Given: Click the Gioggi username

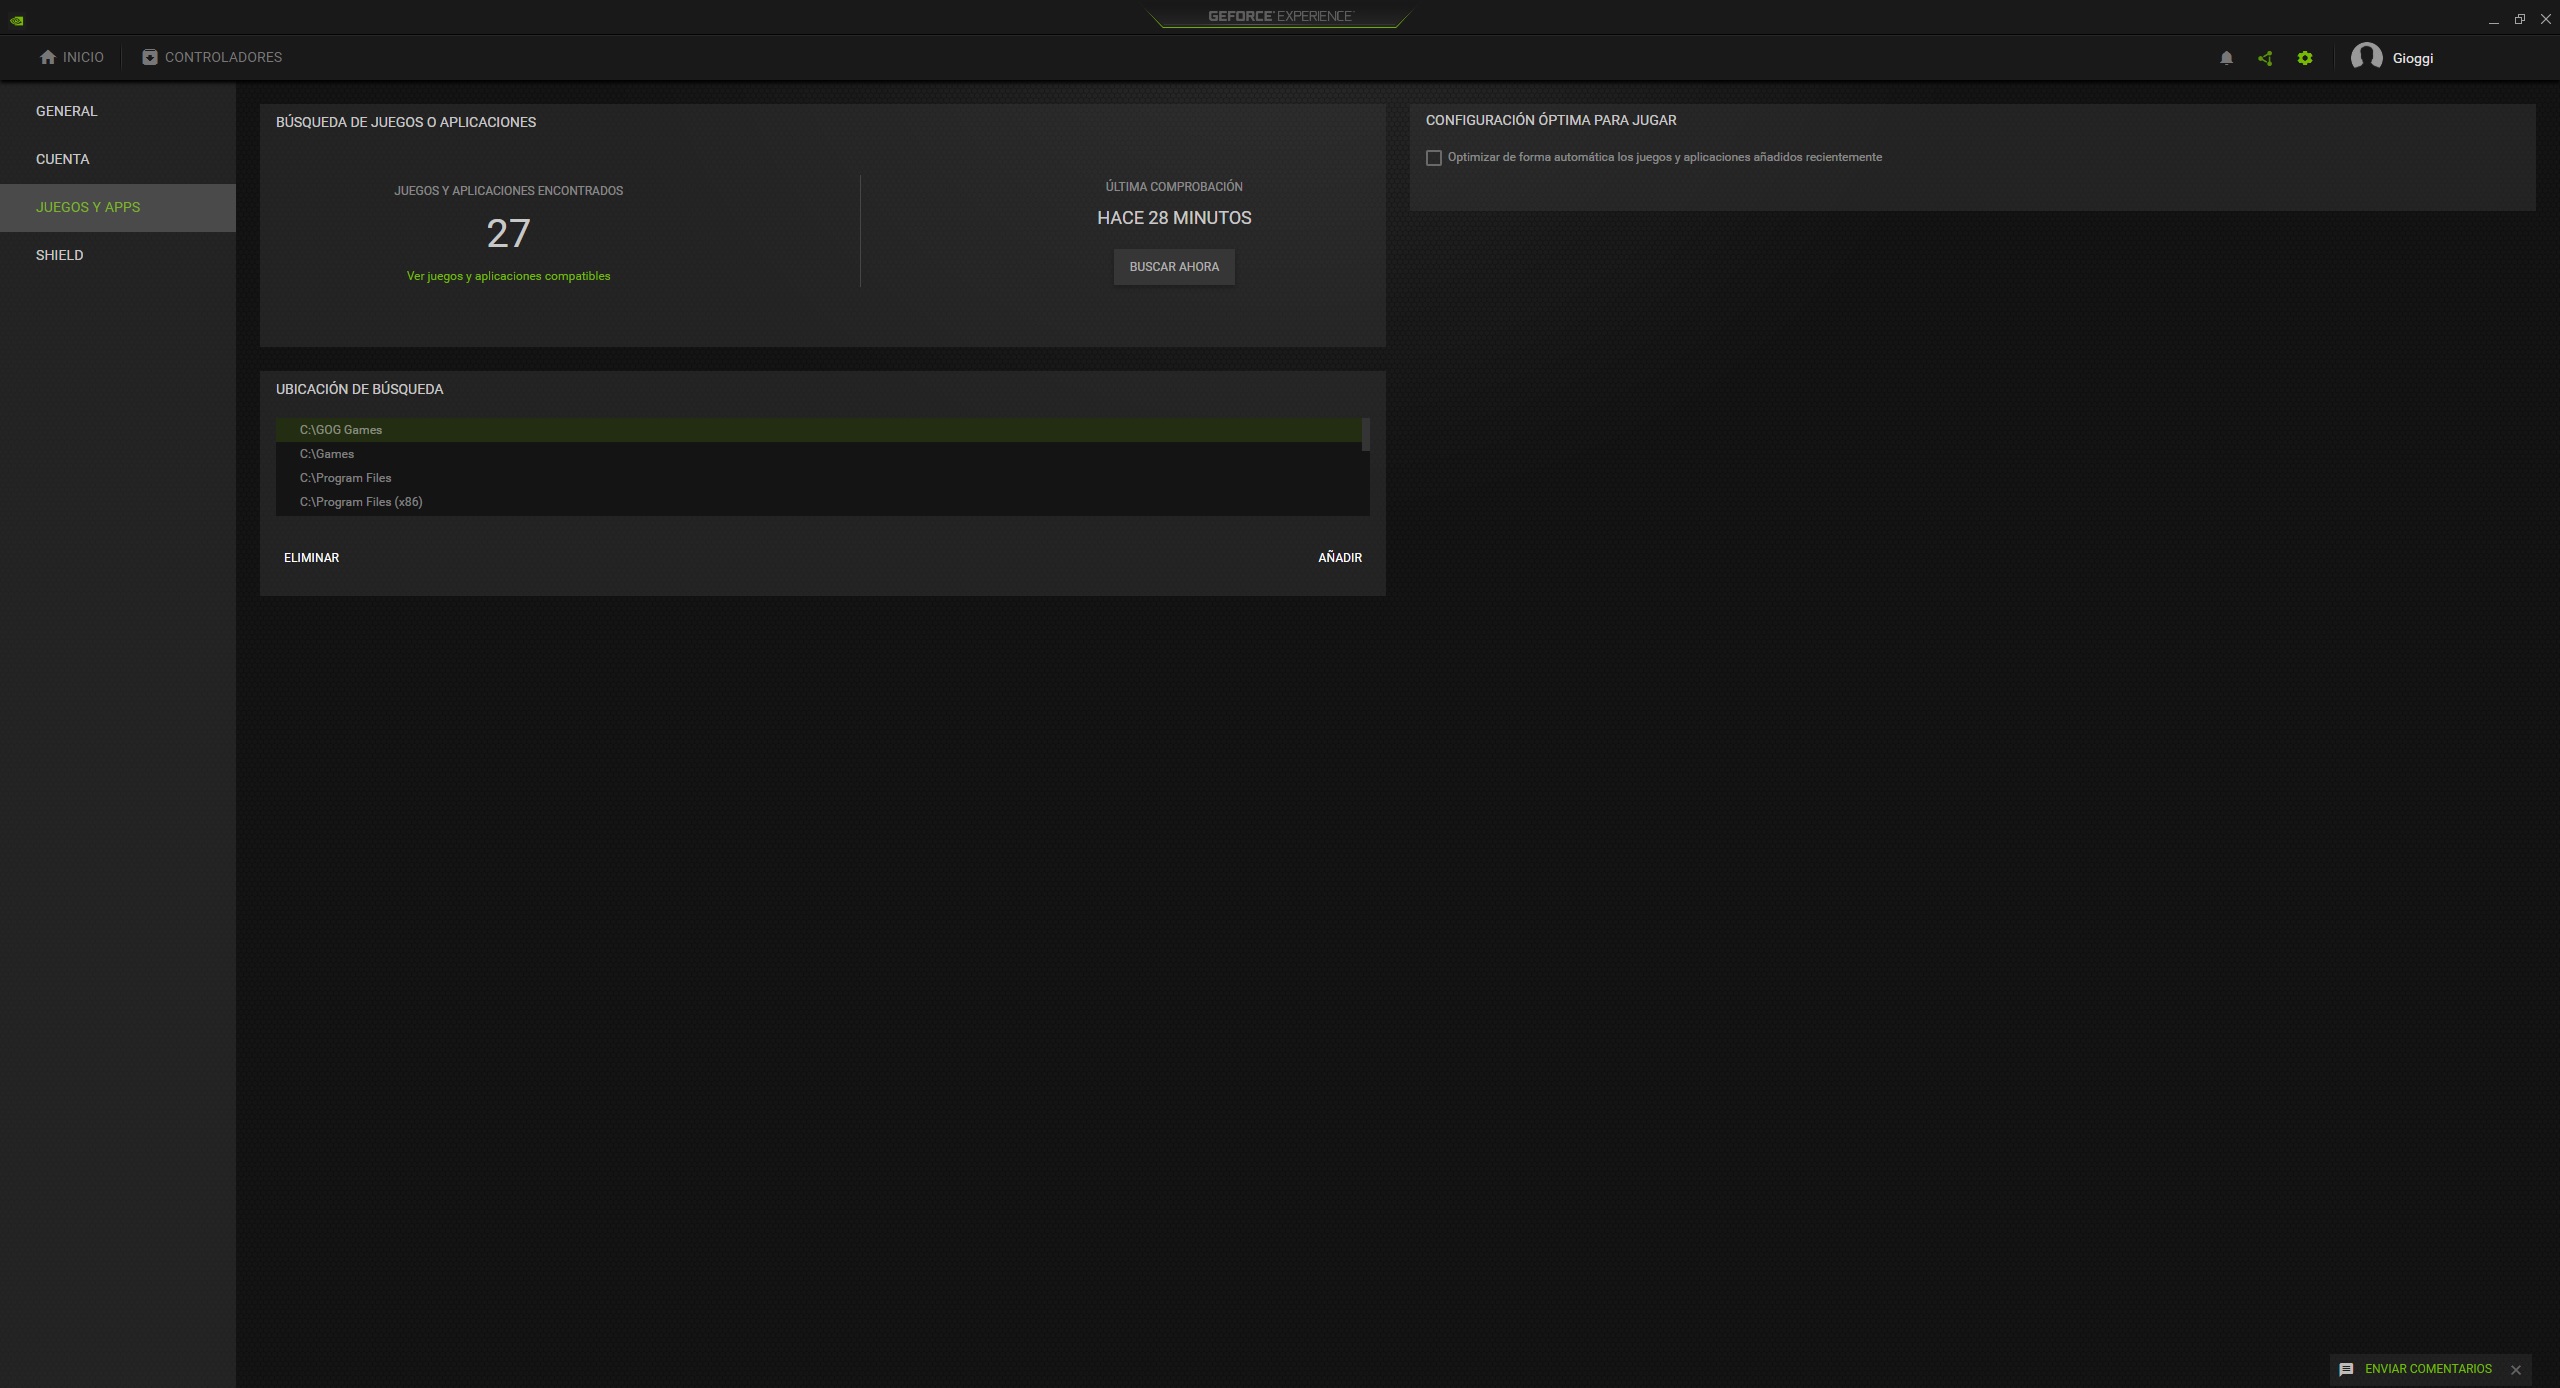Looking at the screenshot, I should pyautogui.click(x=2412, y=58).
